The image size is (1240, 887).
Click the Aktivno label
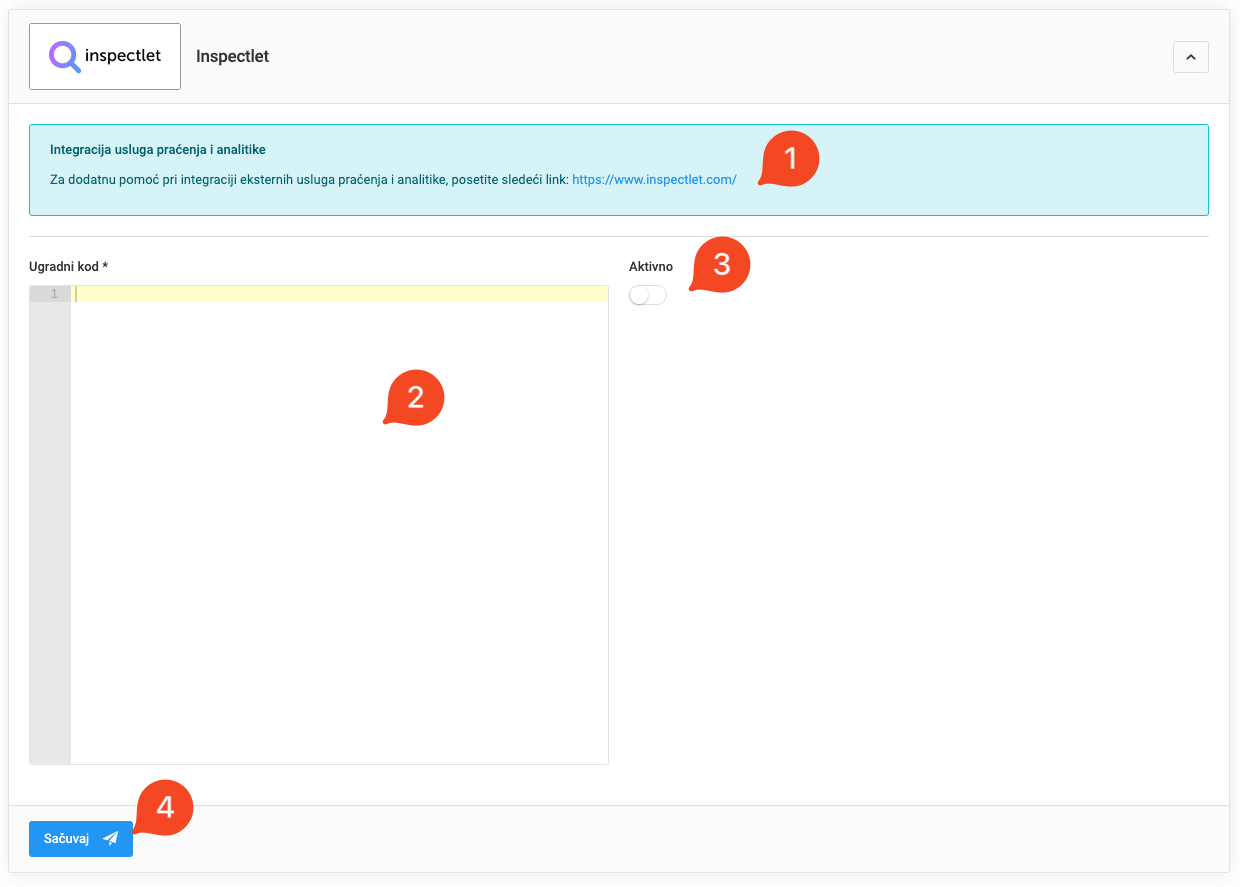pyautogui.click(x=651, y=267)
